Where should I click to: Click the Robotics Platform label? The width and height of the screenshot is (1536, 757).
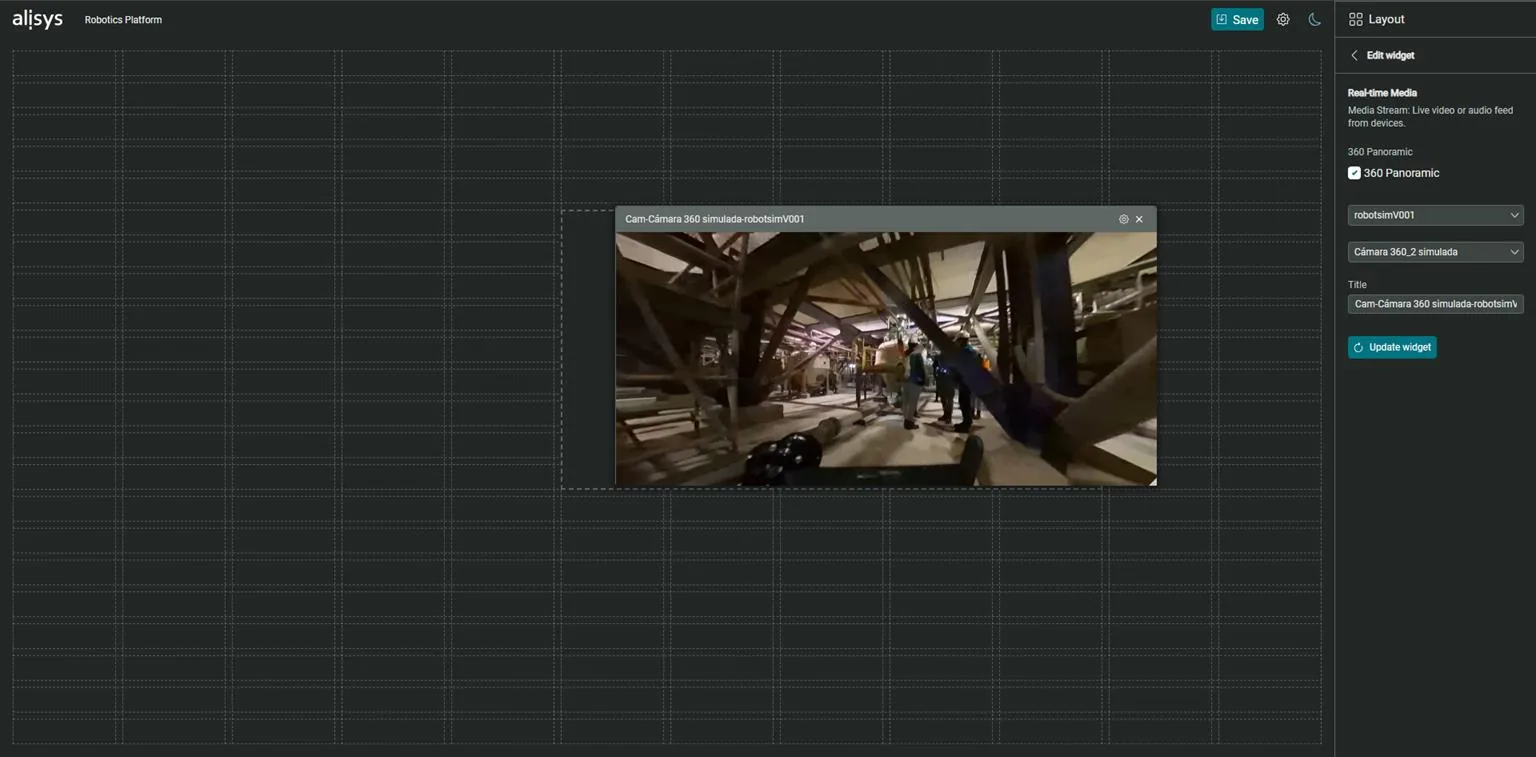[x=123, y=20]
